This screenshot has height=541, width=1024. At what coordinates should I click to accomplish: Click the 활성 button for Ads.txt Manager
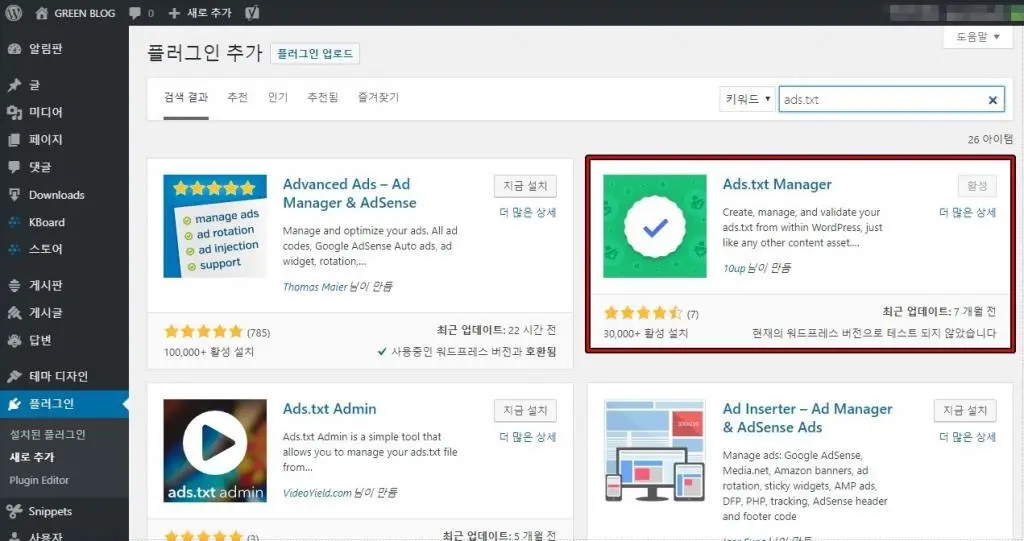click(x=977, y=186)
